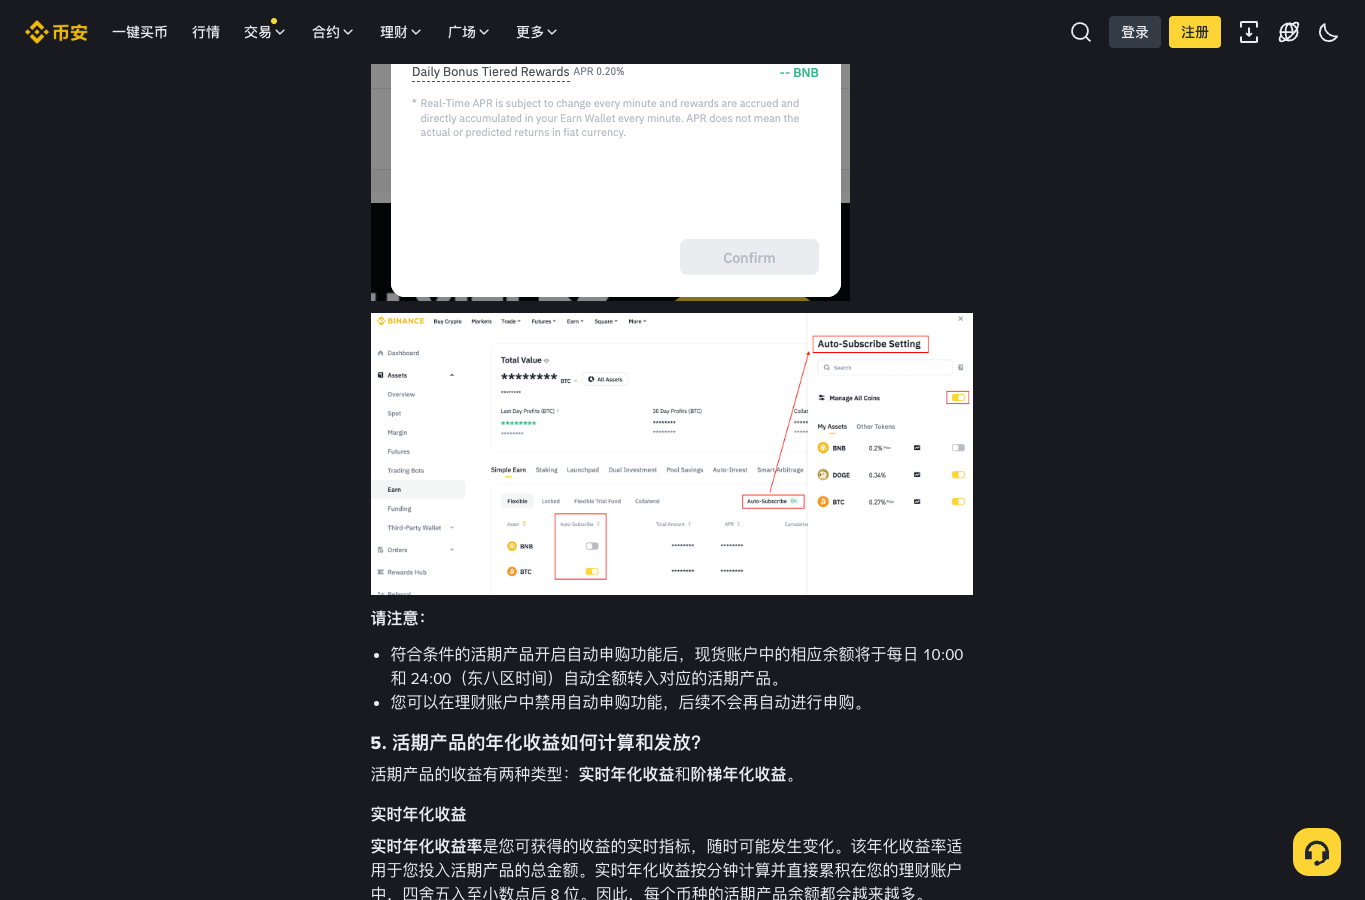Expand the 更多 dropdown menu
The width and height of the screenshot is (1365, 900).
(537, 32)
